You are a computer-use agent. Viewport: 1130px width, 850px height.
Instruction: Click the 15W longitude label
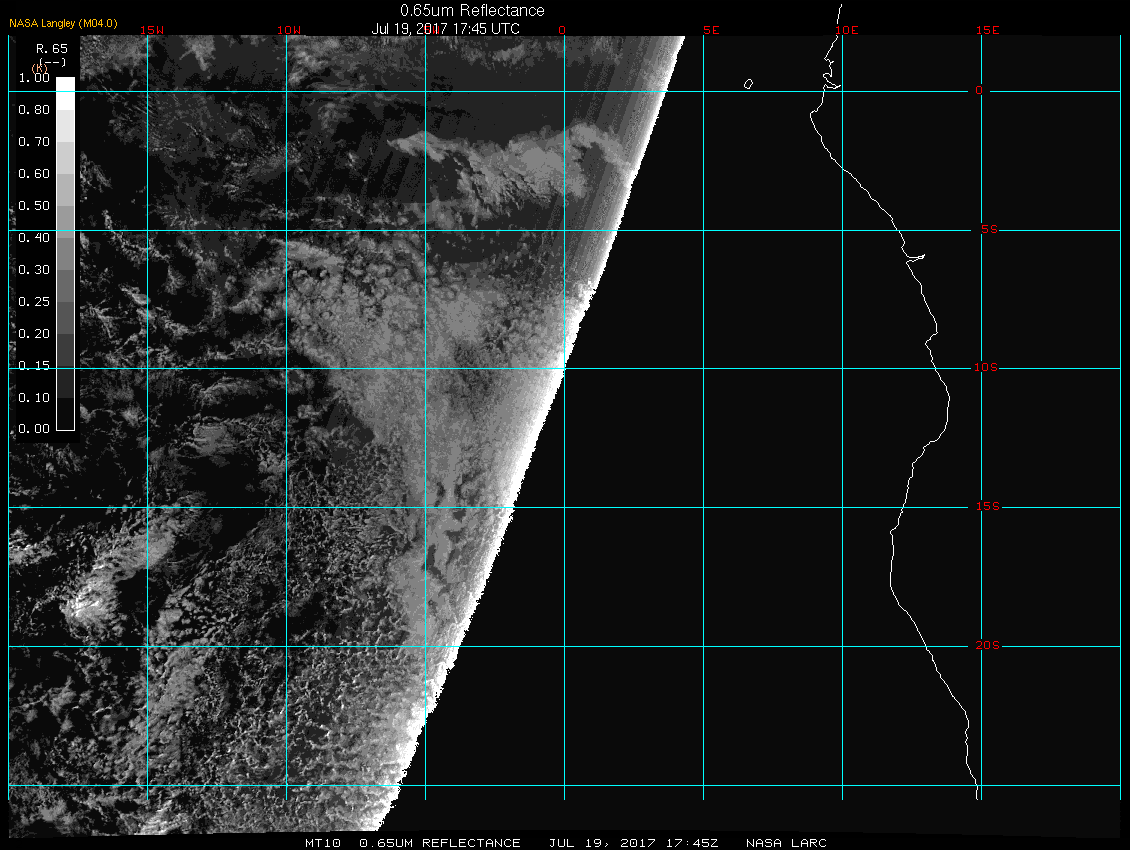(151, 30)
